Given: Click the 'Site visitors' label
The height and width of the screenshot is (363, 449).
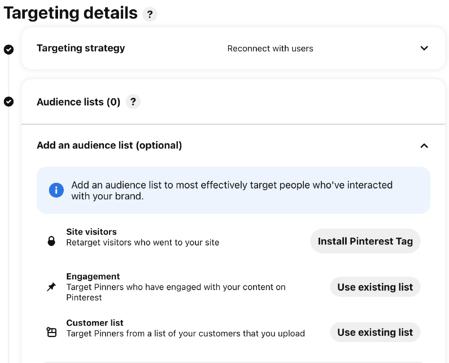Looking at the screenshot, I should click(x=91, y=232).
